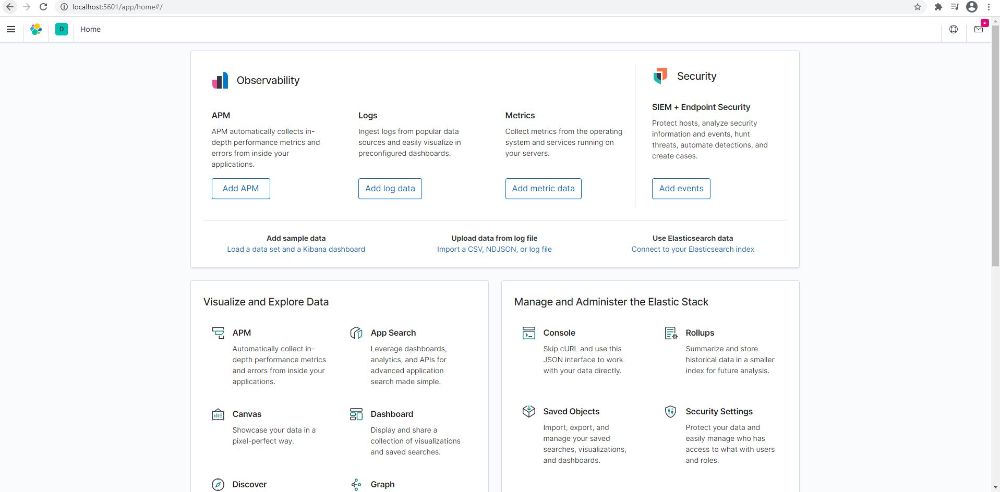This screenshot has width=1000, height=492.
Task: Click the Metrics heading text
Action: 520,116
